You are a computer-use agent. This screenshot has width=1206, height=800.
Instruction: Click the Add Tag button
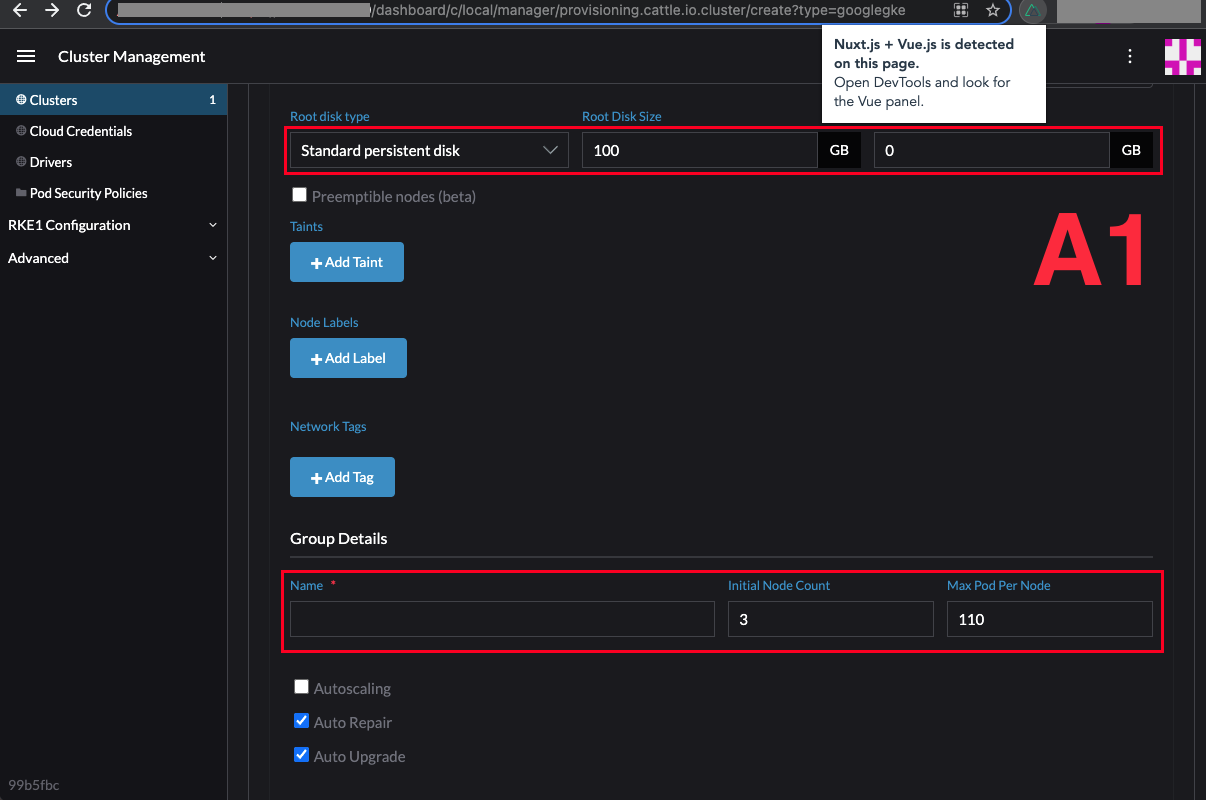(x=342, y=477)
